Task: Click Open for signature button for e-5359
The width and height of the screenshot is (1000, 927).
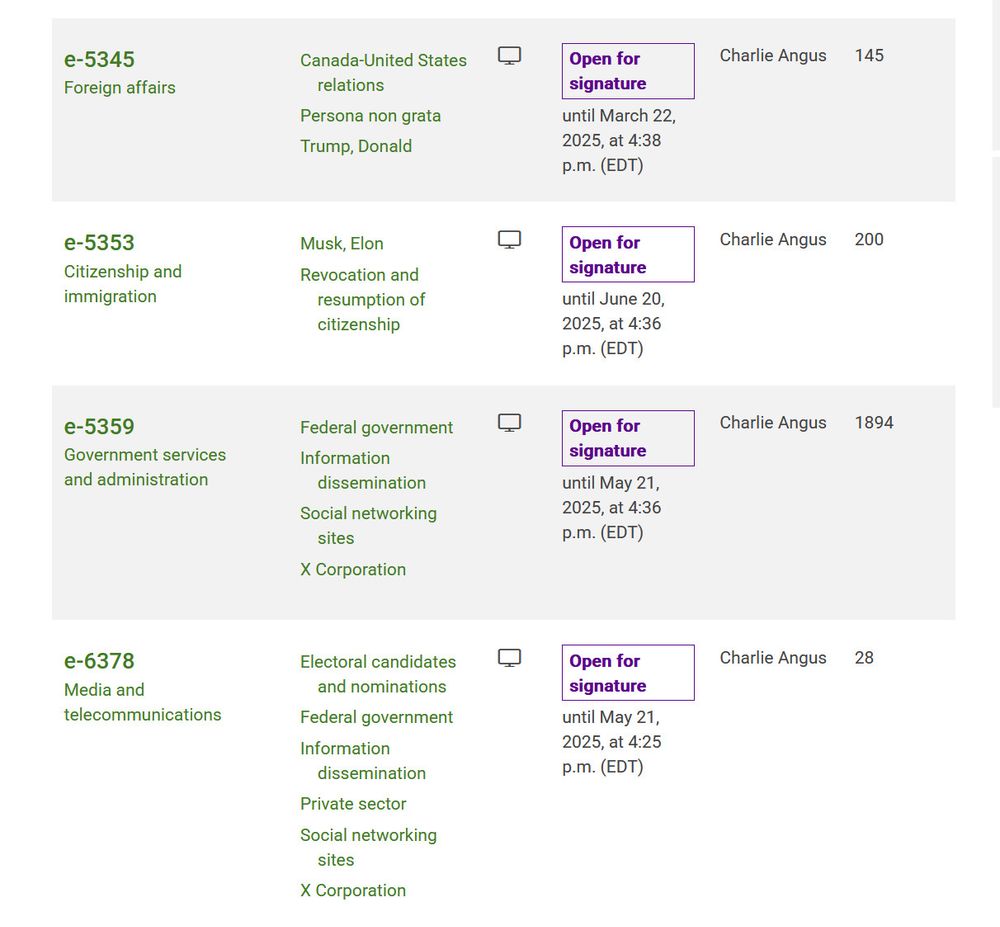Action: point(628,438)
